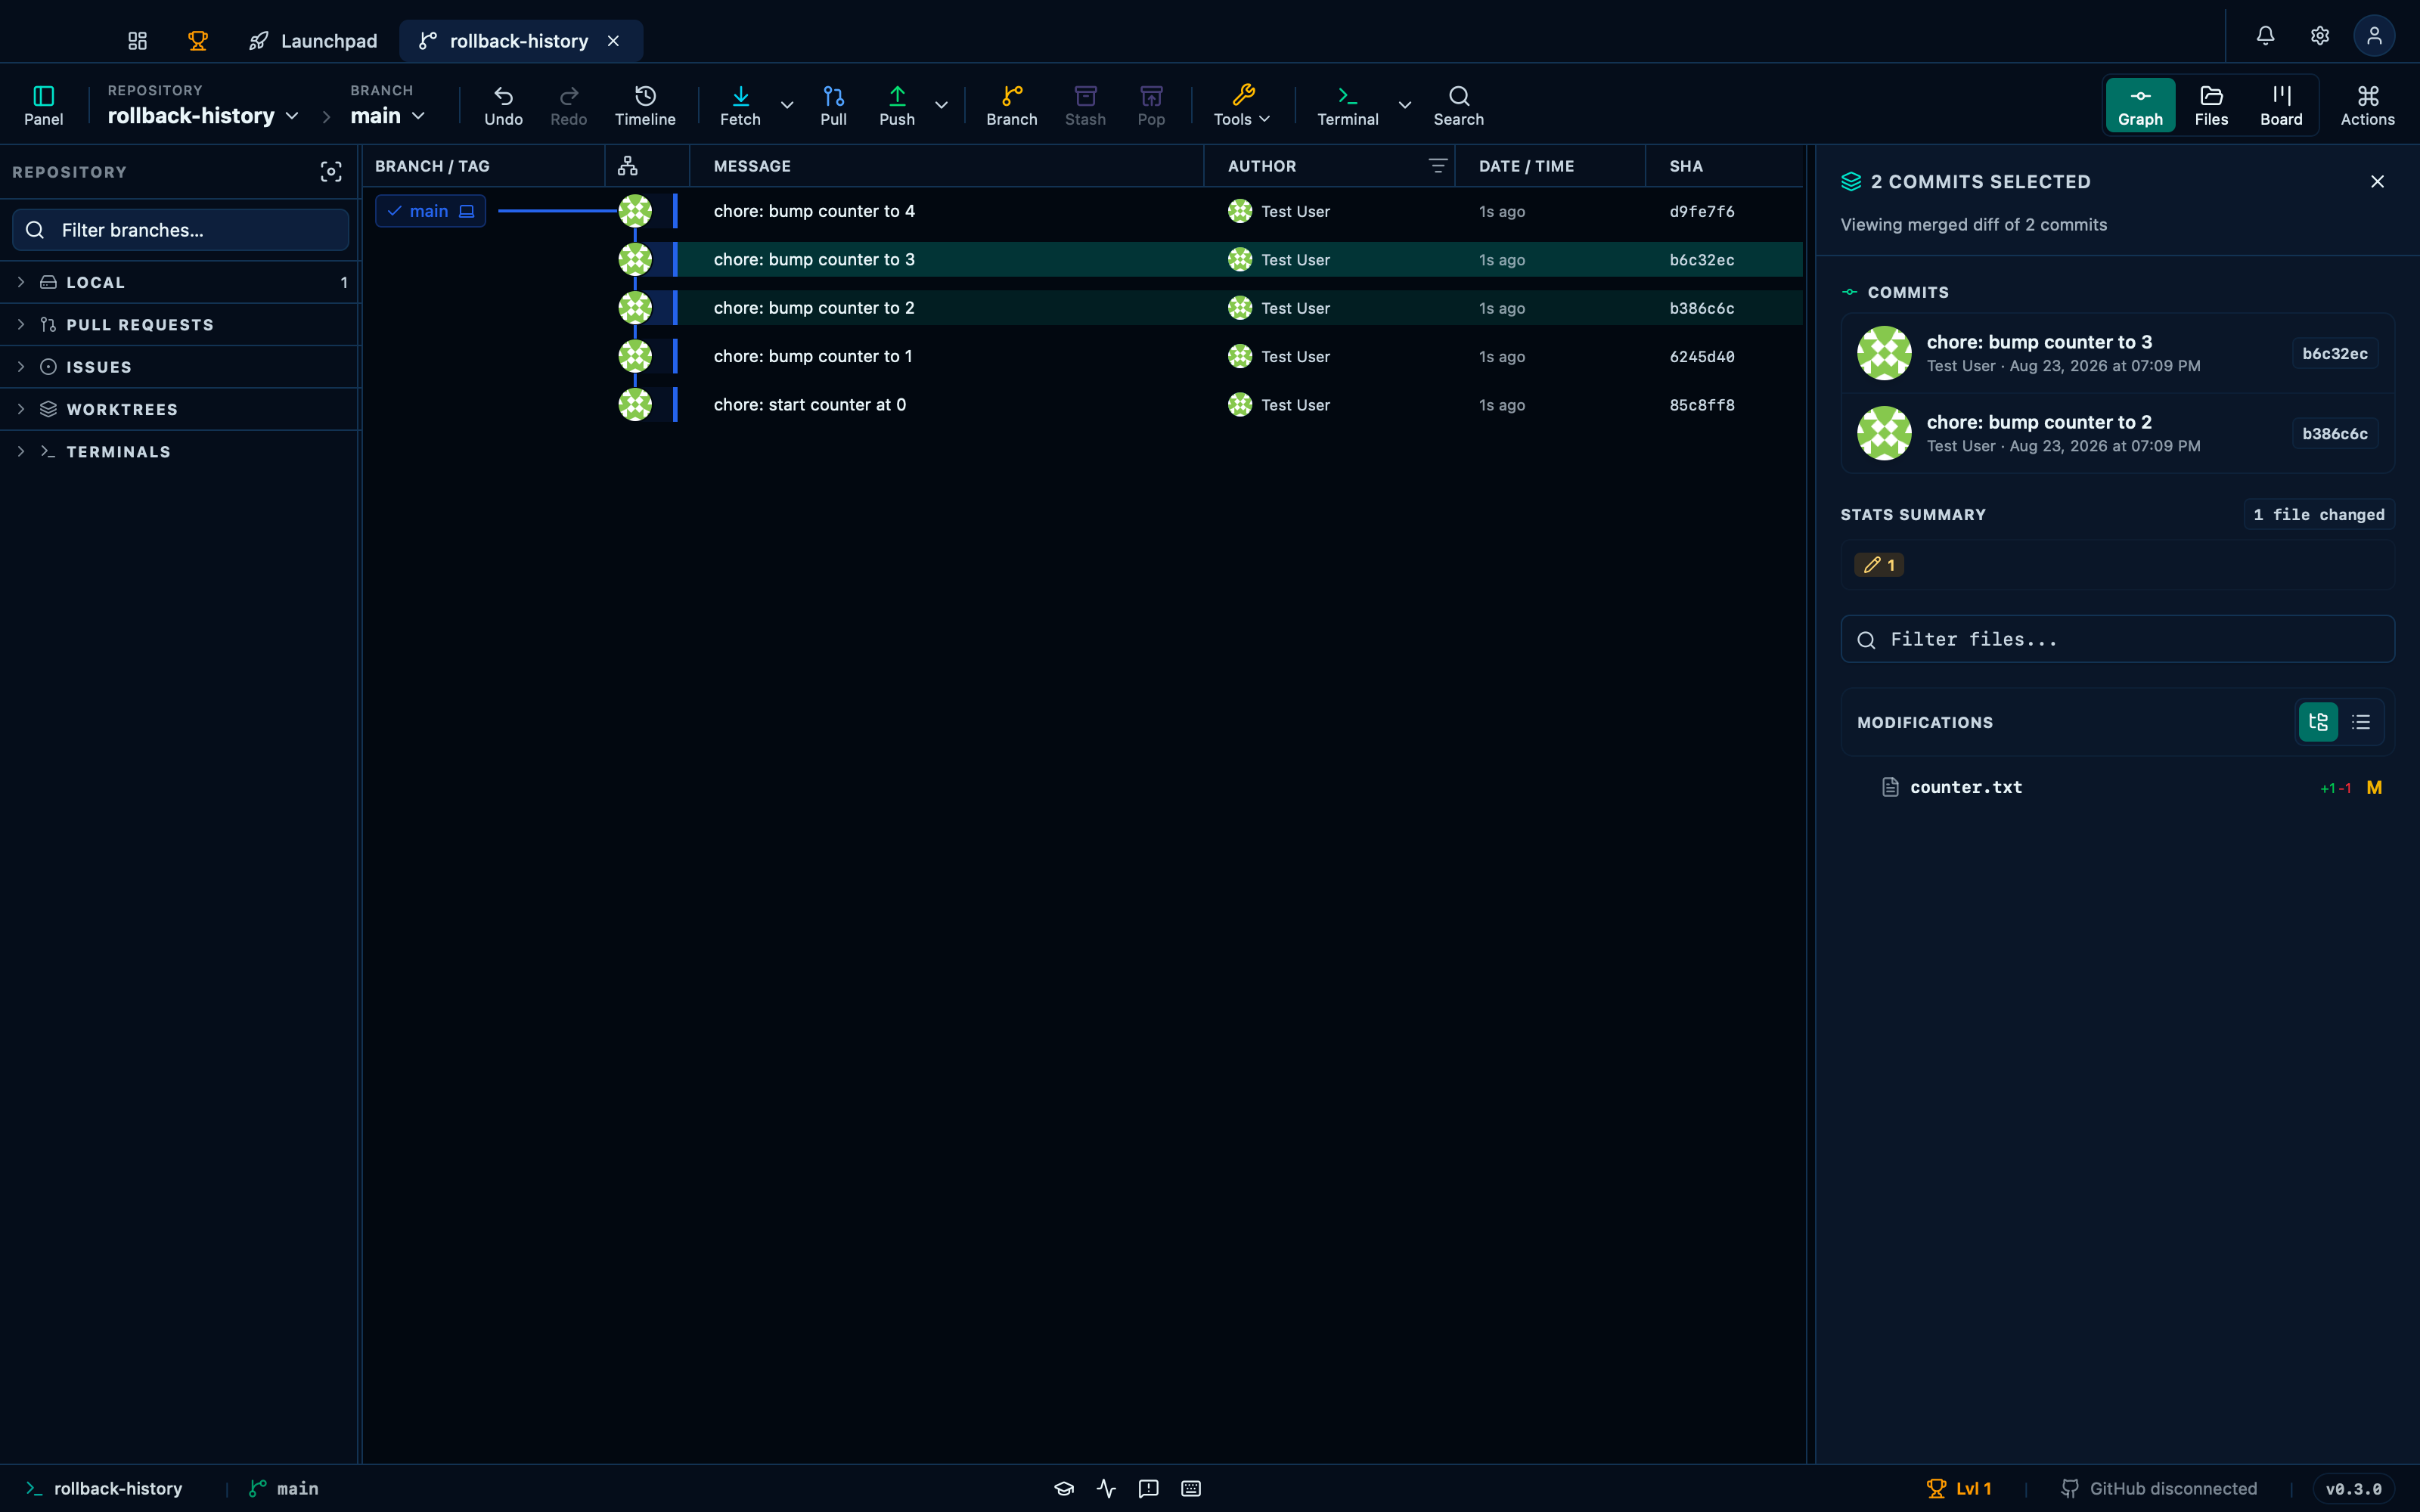The image size is (2420, 1512).
Task: Switch to Files view
Action: (x=2211, y=105)
